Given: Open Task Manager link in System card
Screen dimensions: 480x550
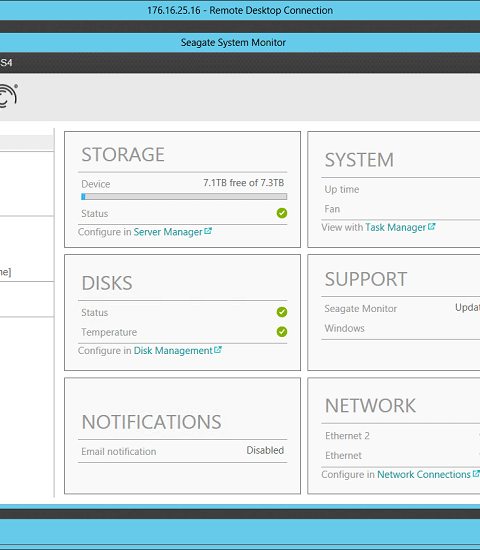Looking at the screenshot, I should pyautogui.click(x=395, y=227).
